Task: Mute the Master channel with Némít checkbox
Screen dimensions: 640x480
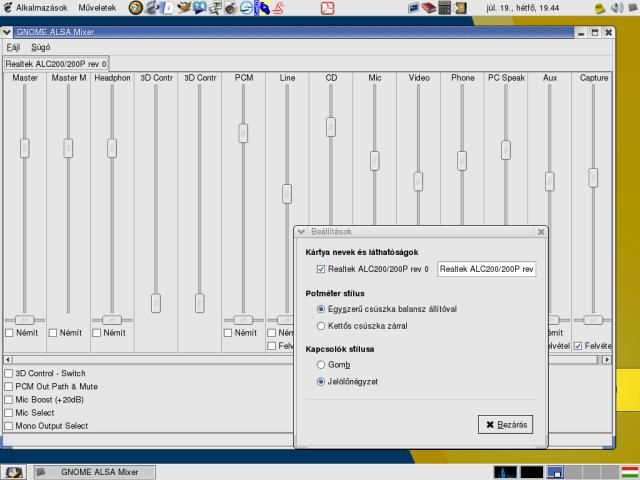Action: (9, 333)
